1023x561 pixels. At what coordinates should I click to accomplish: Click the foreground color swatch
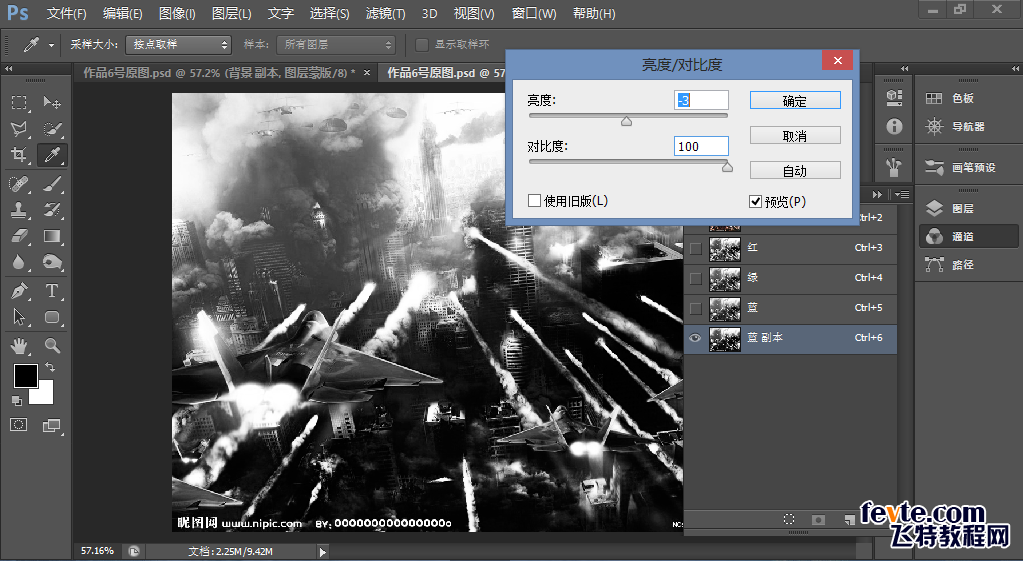[26, 375]
